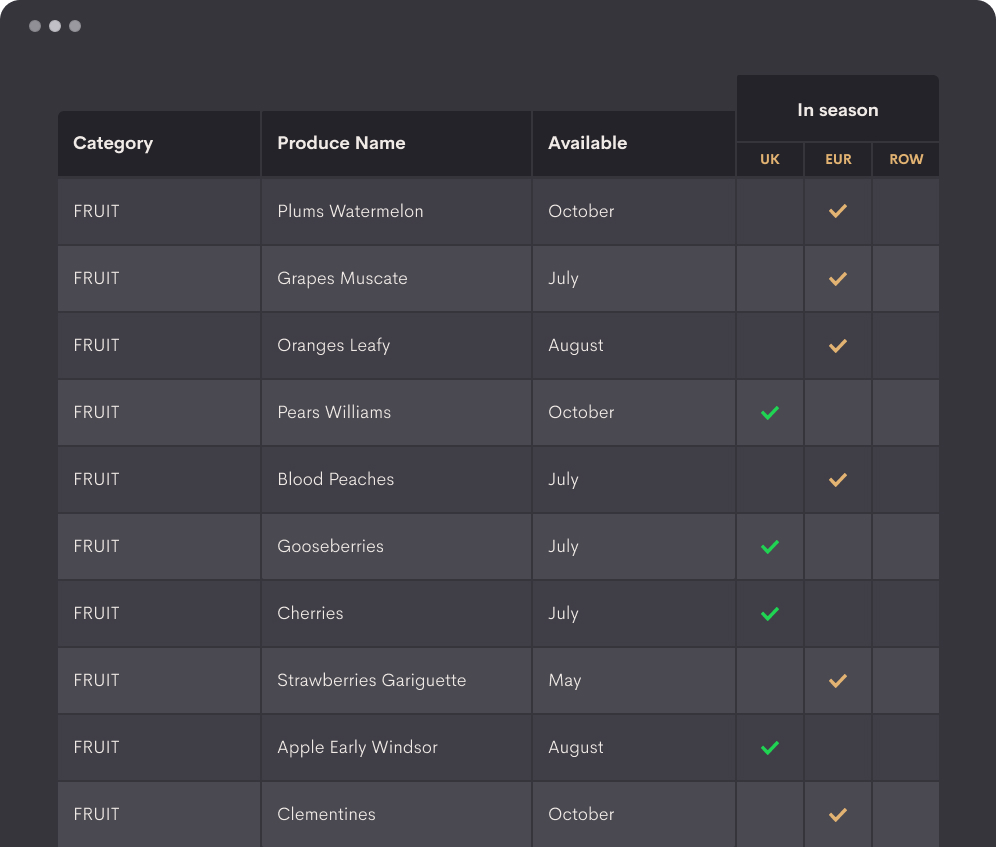996x847 pixels.
Task: Toggle the empty ROW cell for Cherries
Action: [x=906, y=613]
